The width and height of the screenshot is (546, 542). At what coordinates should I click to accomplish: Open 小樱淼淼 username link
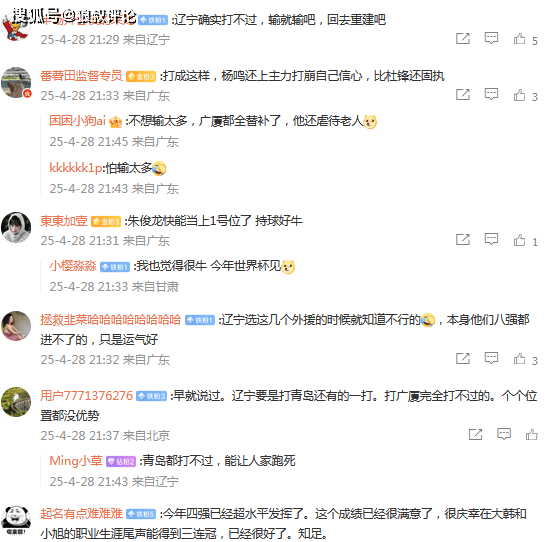[72, 266]
